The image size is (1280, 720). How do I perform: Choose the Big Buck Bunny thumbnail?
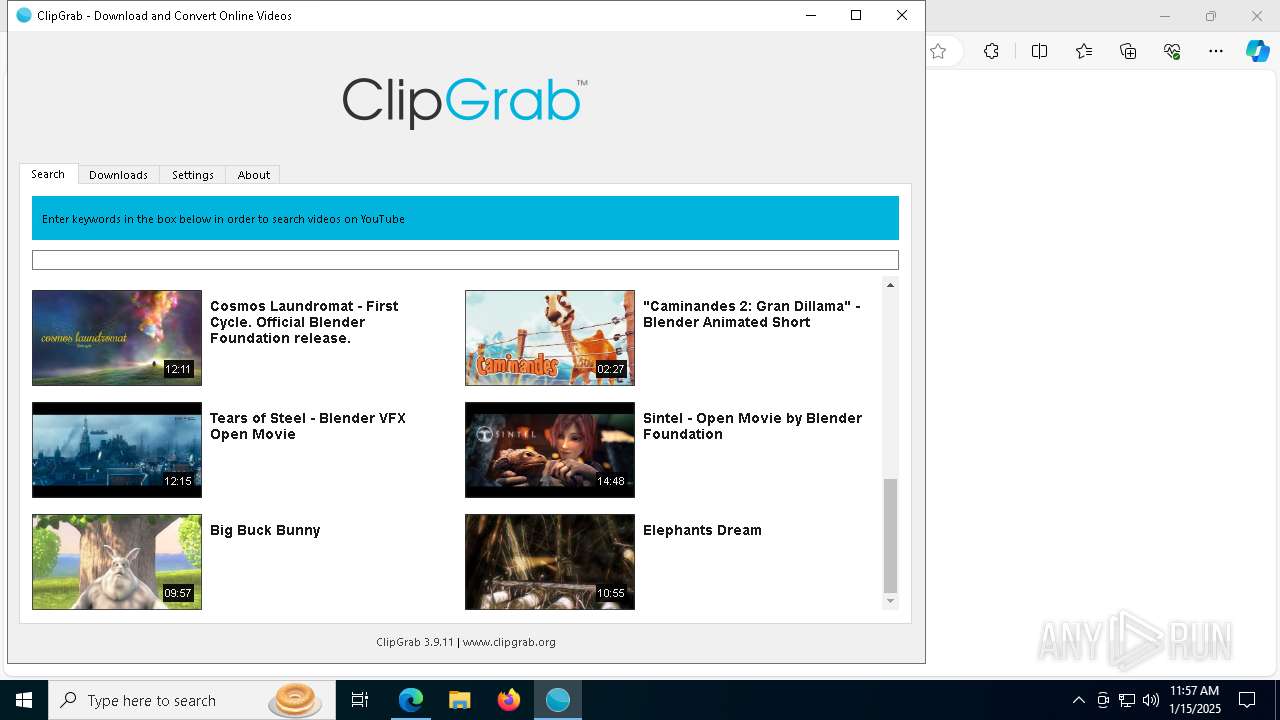click(117, 562)
